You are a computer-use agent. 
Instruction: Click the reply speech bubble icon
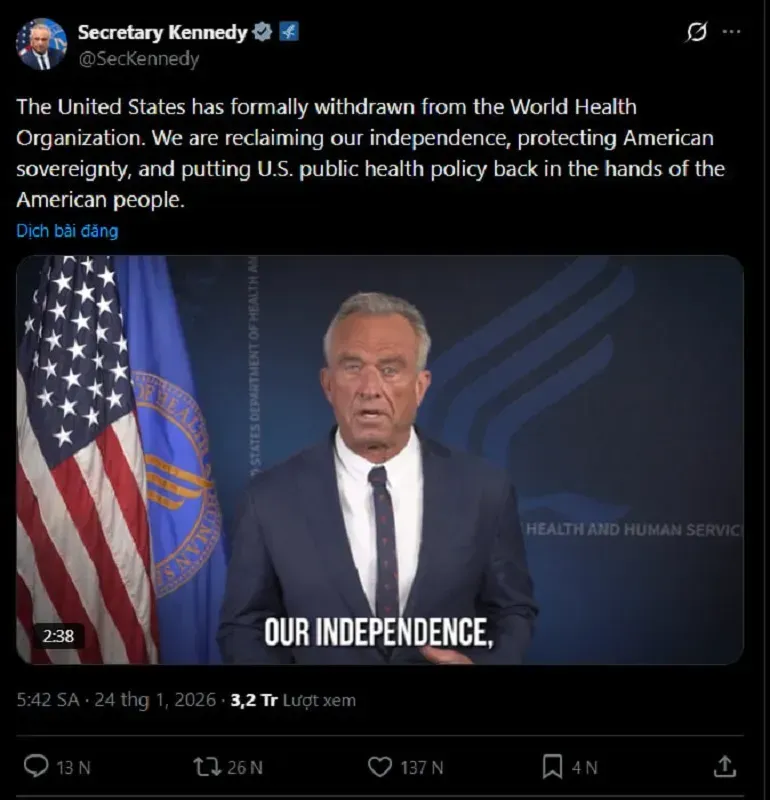tap(36, 766)
